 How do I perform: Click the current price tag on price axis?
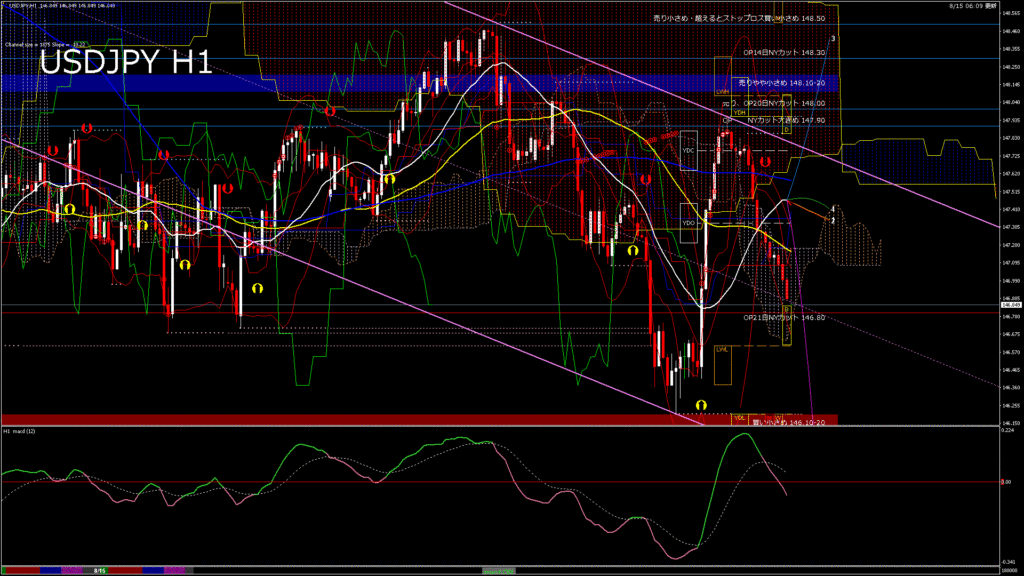pyautogui.click(x=1009, y=305)
